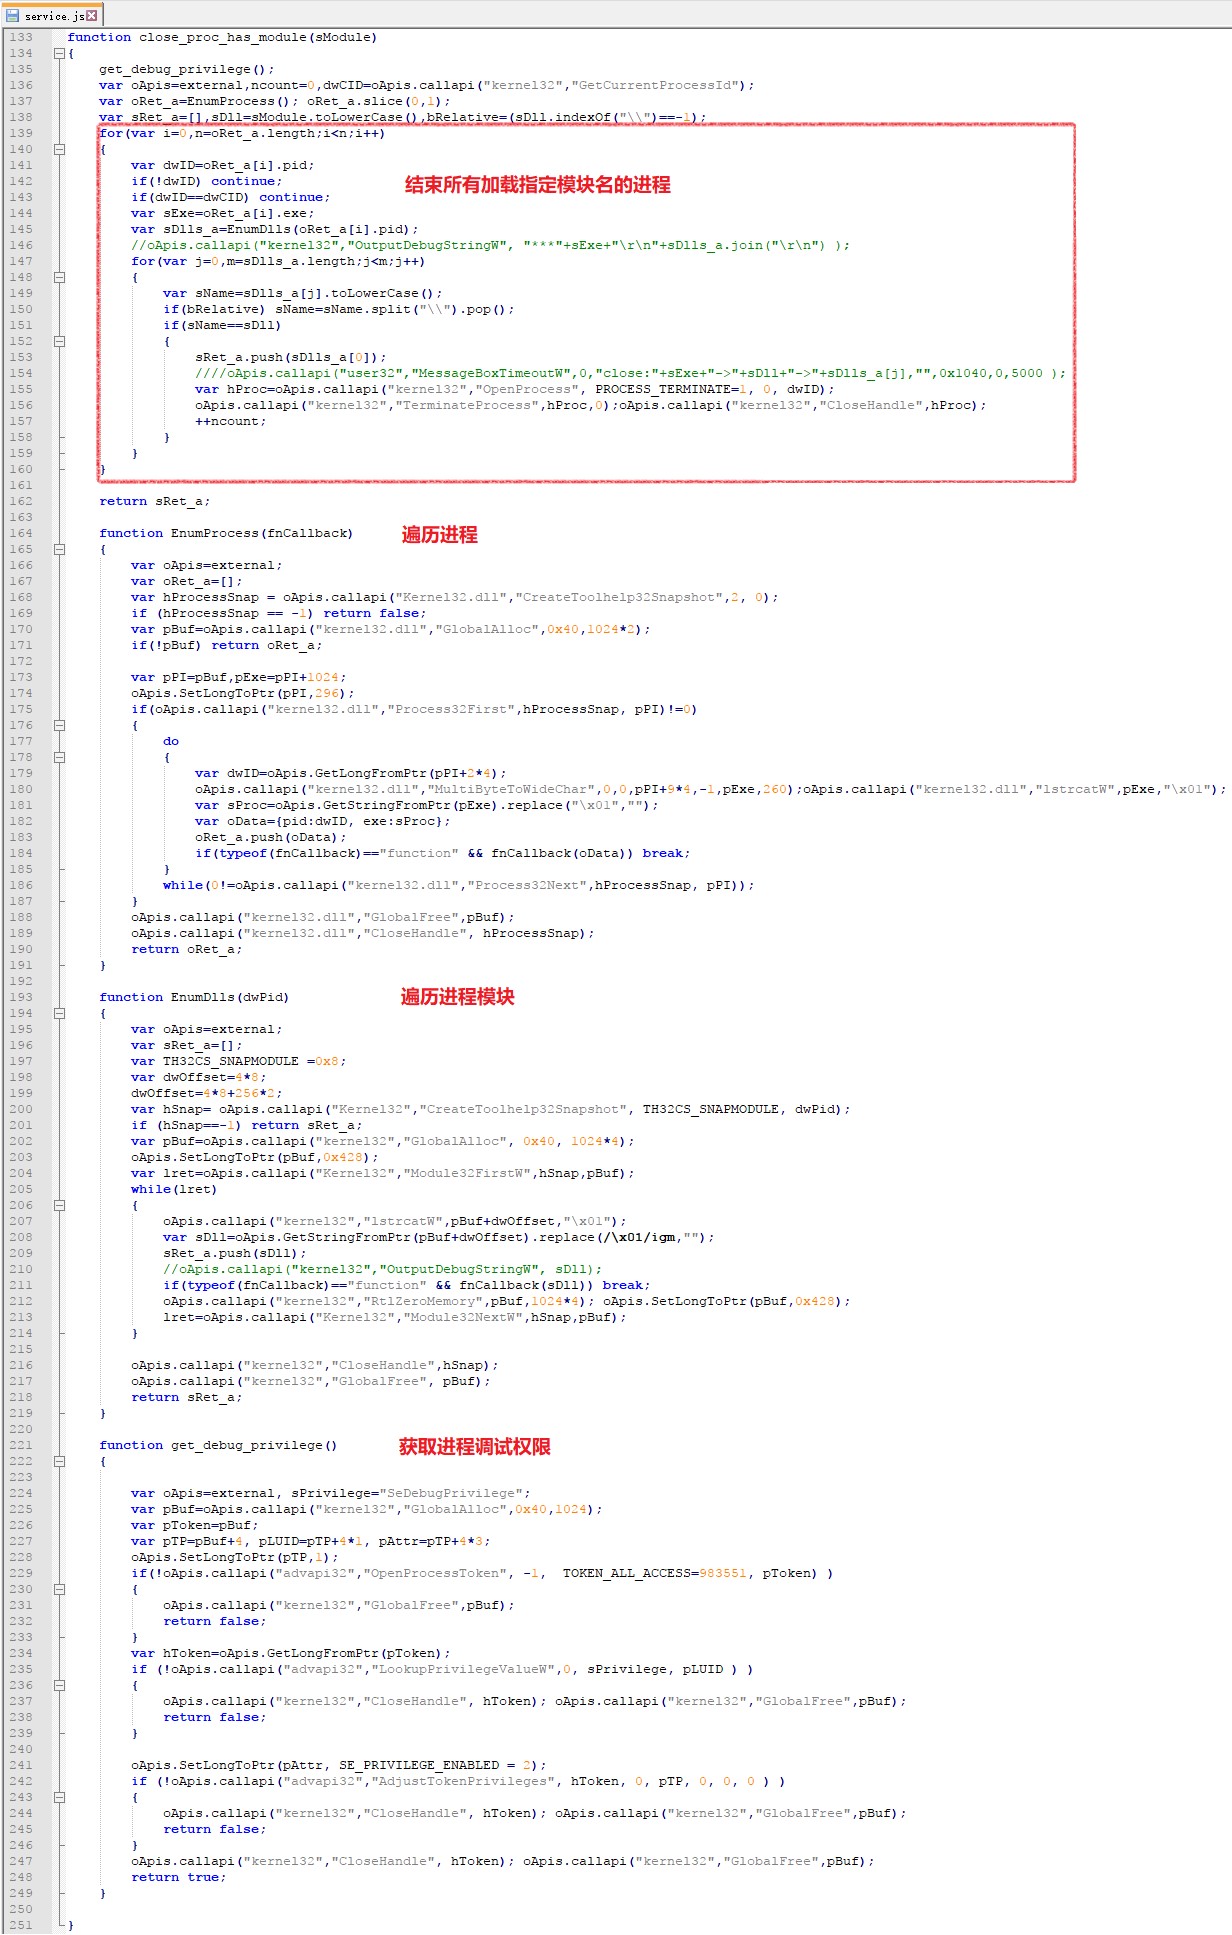Collapse the EnumDlls function fold at line 194

(59, 1013)
